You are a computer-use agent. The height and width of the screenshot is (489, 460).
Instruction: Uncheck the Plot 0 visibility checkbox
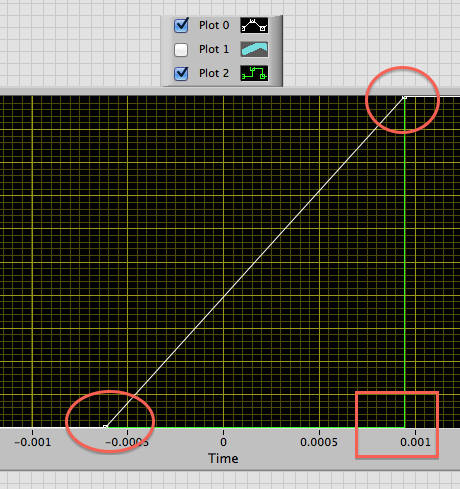pyautogui.click(x=181, y=26)
